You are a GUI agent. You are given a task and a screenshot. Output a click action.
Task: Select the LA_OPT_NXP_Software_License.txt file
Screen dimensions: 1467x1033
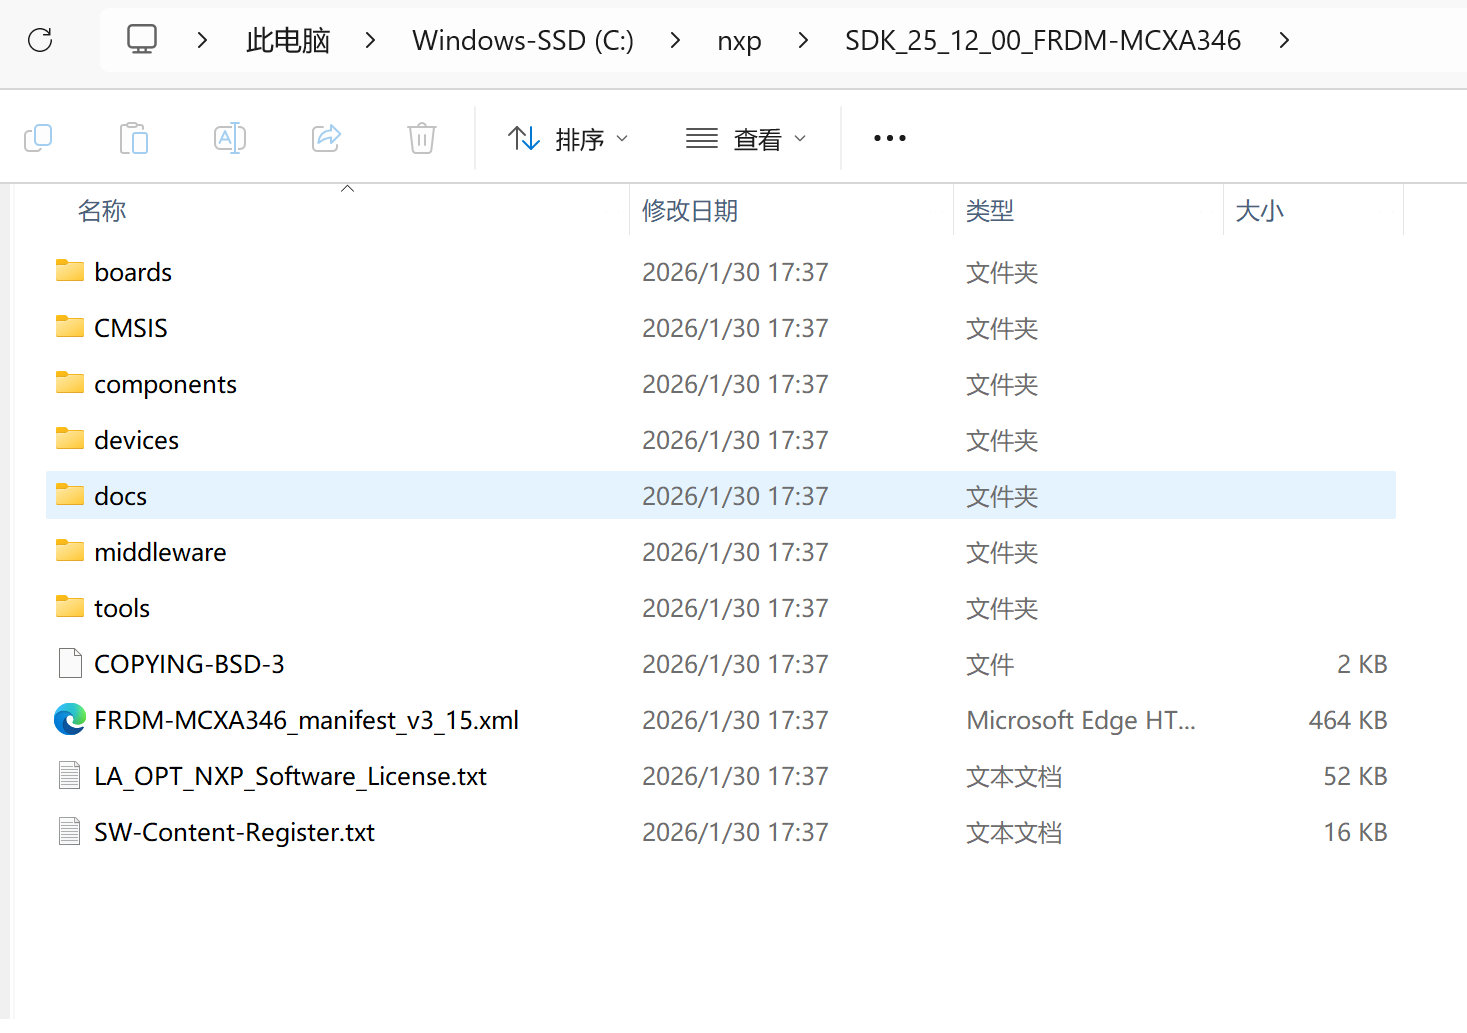(x=290, y=775)
